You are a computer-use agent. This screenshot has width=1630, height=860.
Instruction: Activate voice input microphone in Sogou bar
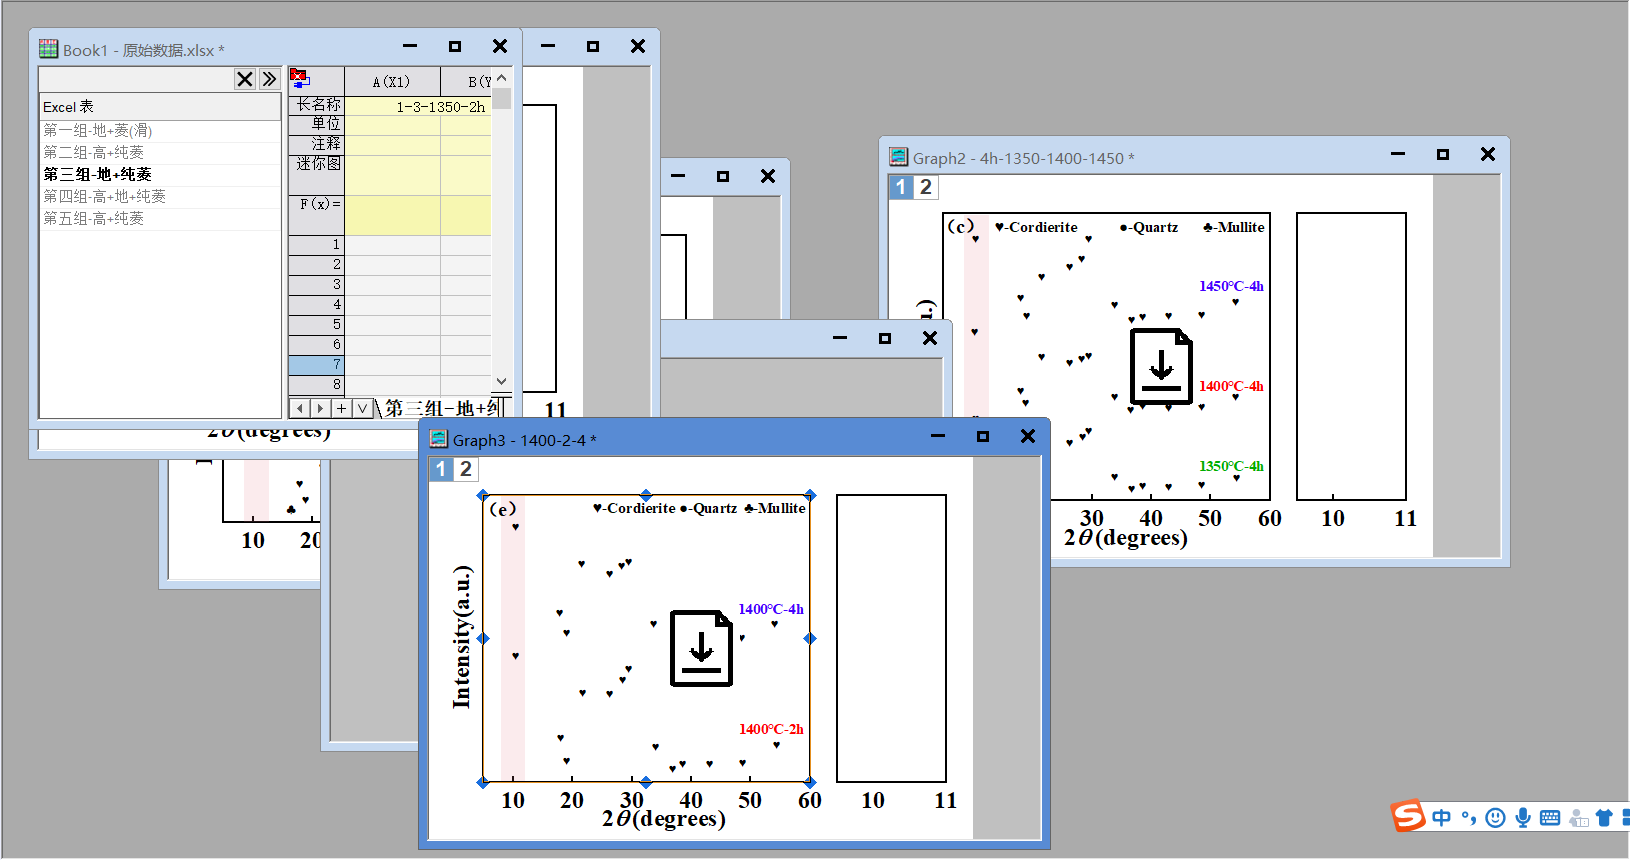1522,818
